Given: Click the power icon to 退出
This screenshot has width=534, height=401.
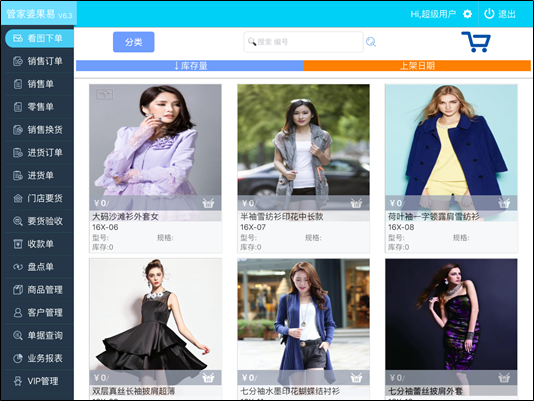Looking at the screenshot, I should [489, 14].
